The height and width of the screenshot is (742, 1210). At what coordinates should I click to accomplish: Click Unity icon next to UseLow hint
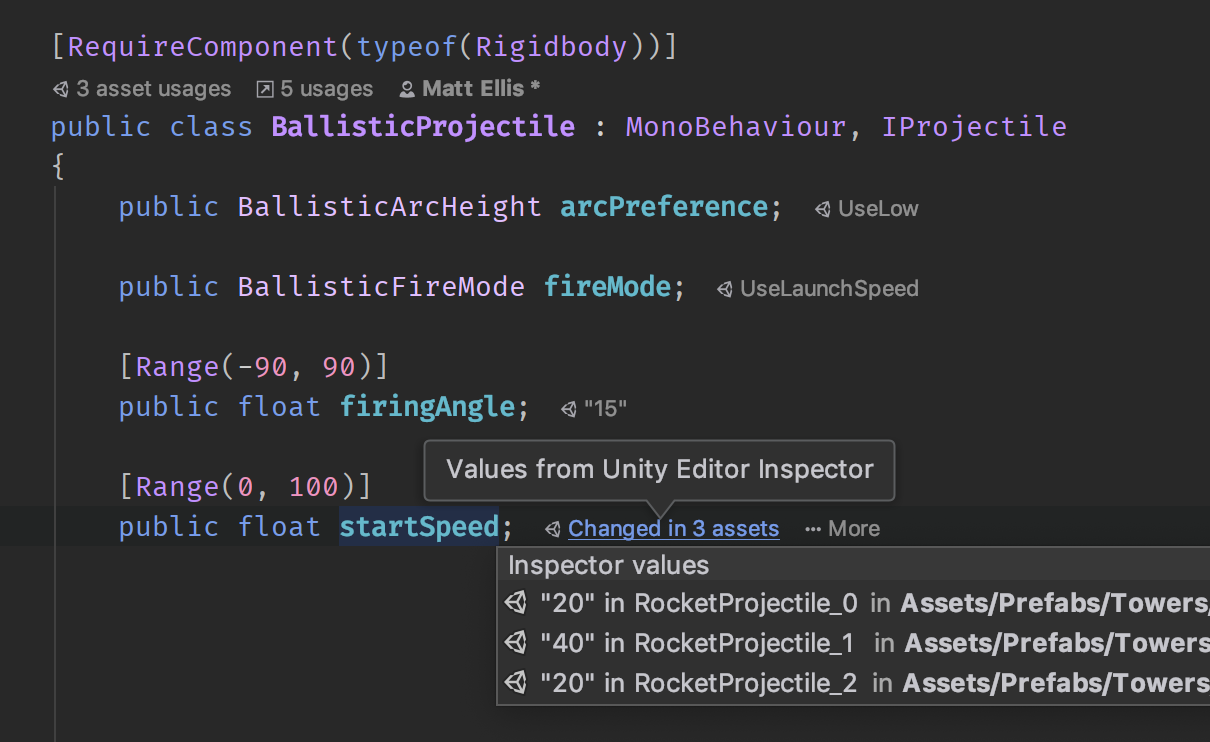[822, 209]
